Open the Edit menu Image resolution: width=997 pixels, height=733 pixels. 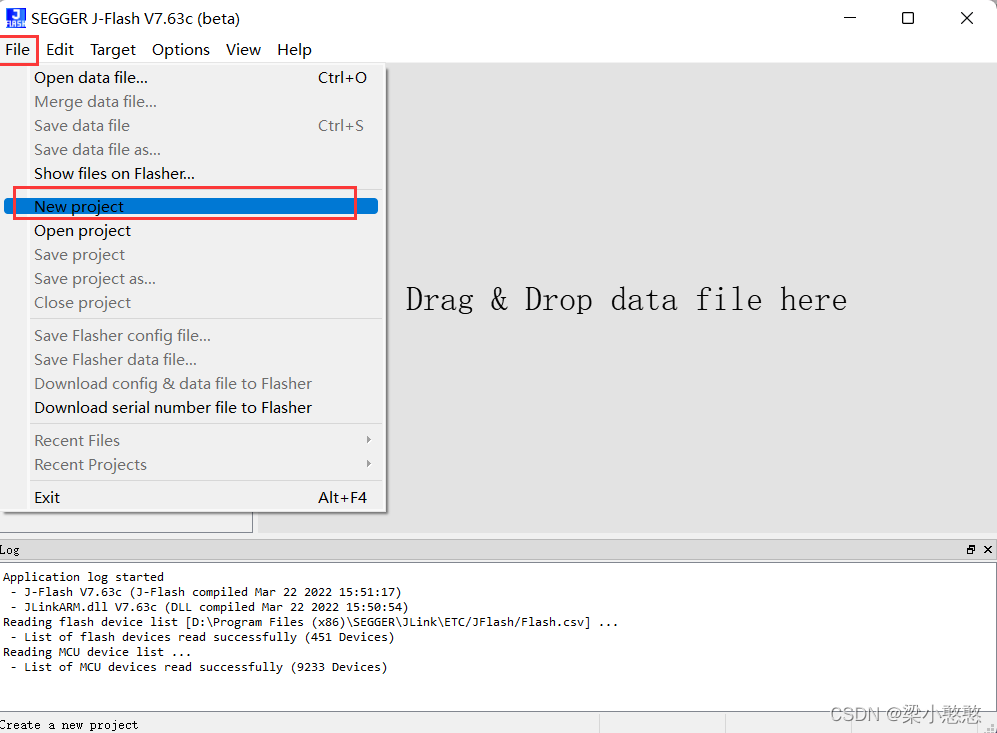60,50
